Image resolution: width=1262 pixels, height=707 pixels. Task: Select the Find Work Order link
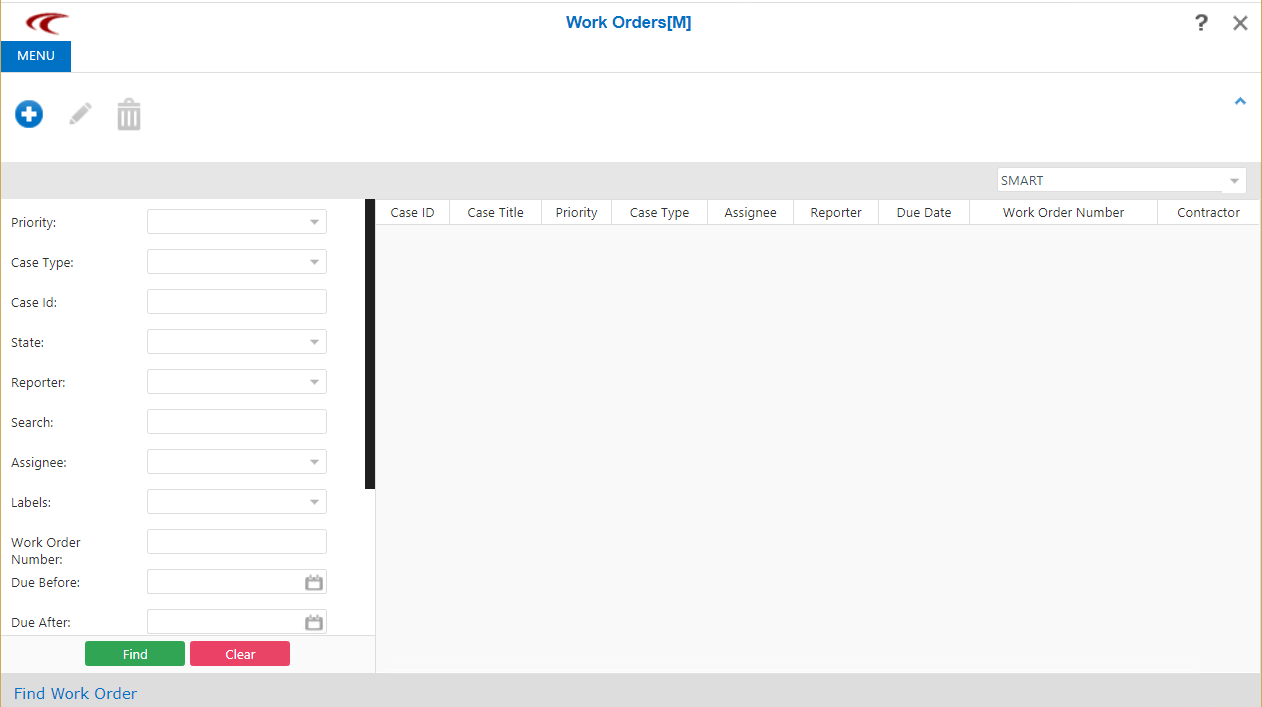coord(75,693)
